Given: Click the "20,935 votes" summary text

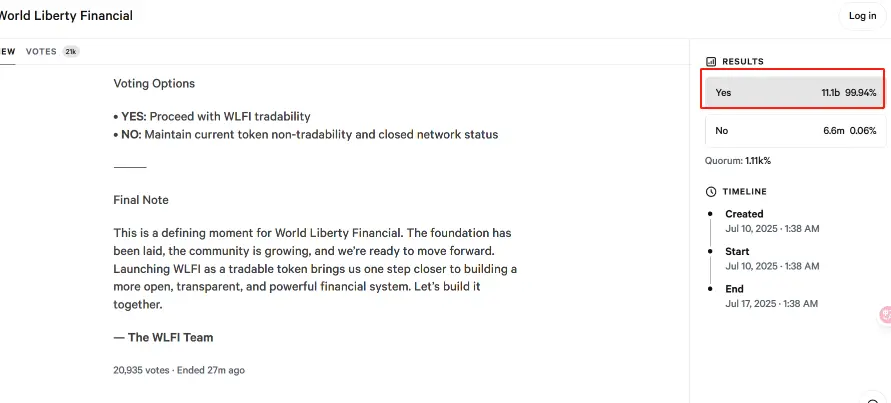Looking at the screenshot, I should tap(142, 370).
